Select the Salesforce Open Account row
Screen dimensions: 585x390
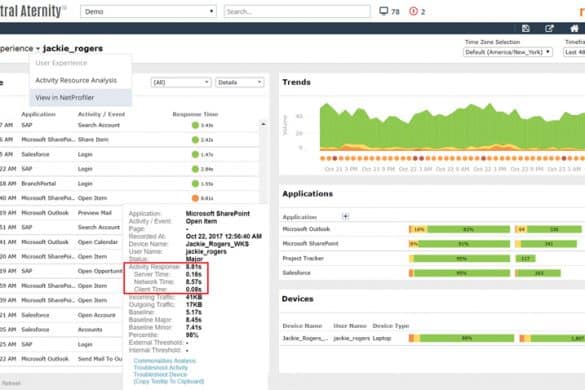point(61,315)
